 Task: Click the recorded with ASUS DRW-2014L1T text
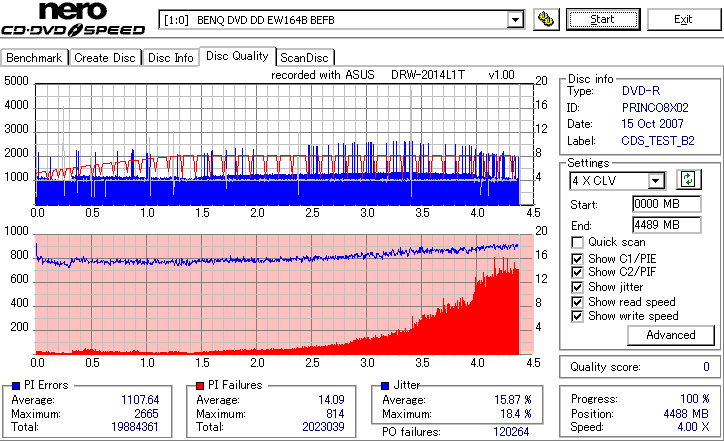click(x=392, y=75)
